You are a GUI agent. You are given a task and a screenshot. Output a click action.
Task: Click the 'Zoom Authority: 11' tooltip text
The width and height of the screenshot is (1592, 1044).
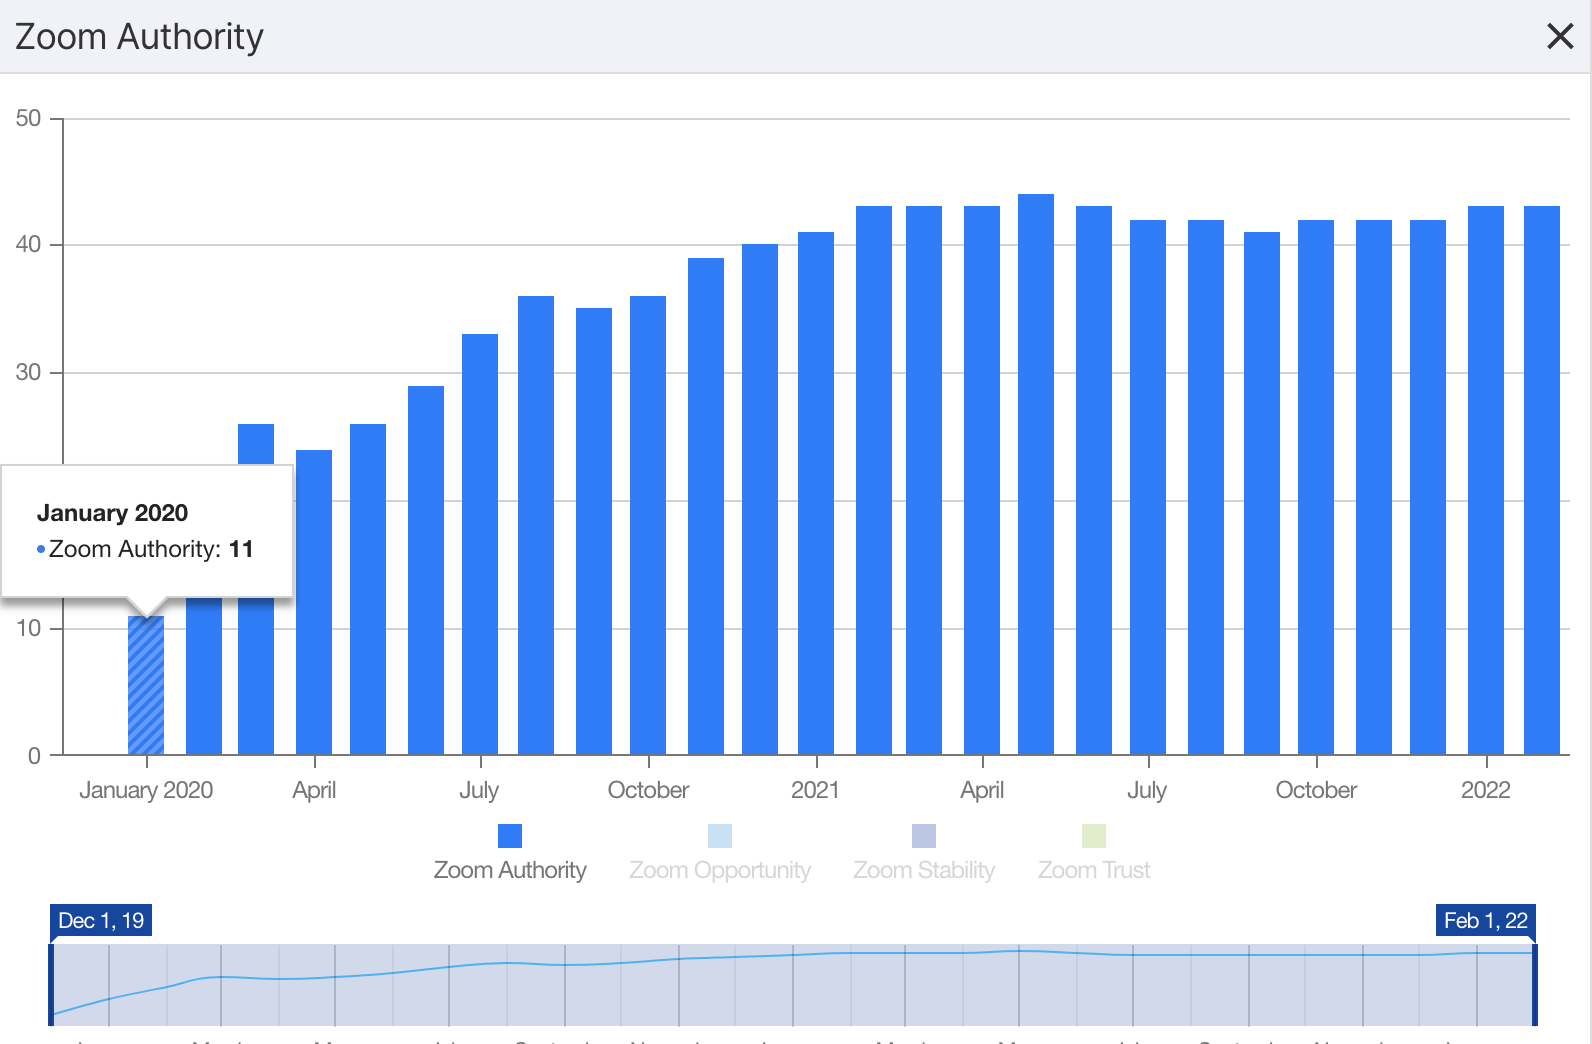(x=151, y=549)
